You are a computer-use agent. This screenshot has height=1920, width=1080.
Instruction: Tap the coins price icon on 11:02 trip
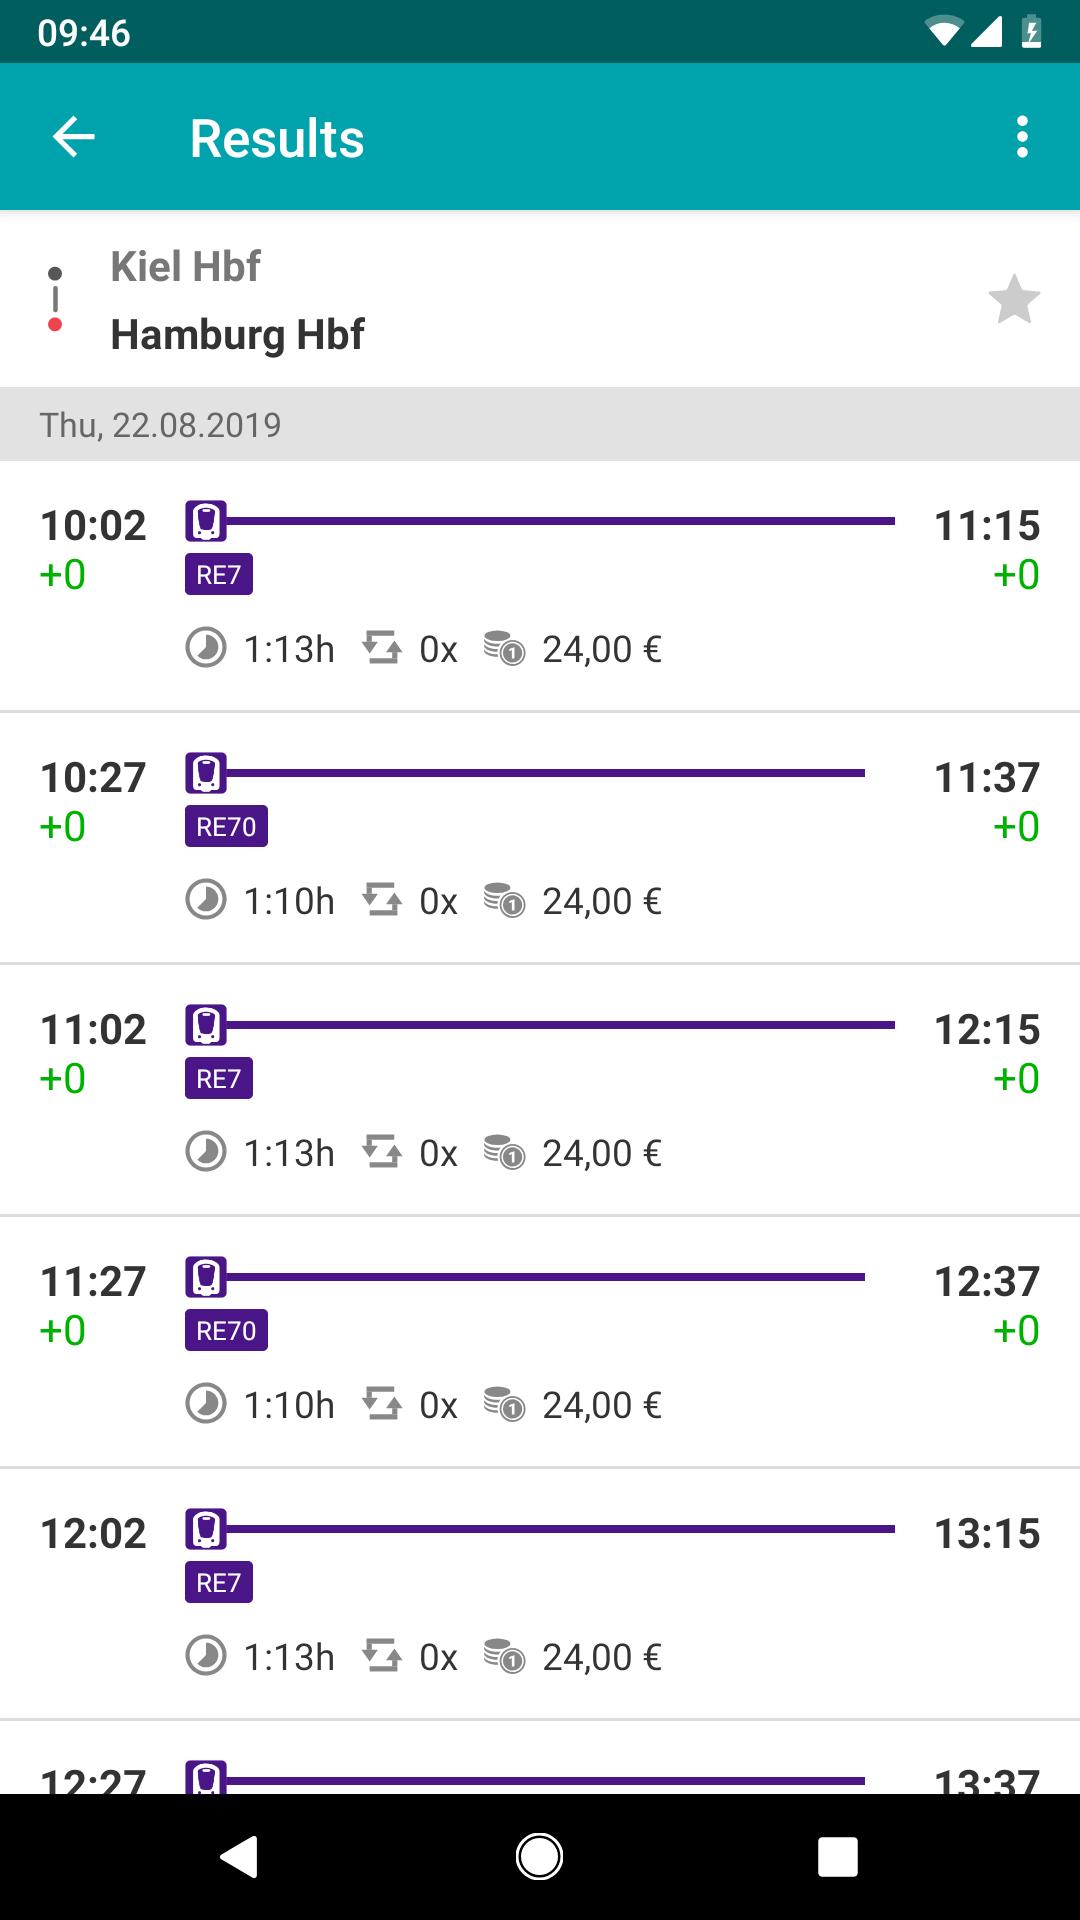504,1153
